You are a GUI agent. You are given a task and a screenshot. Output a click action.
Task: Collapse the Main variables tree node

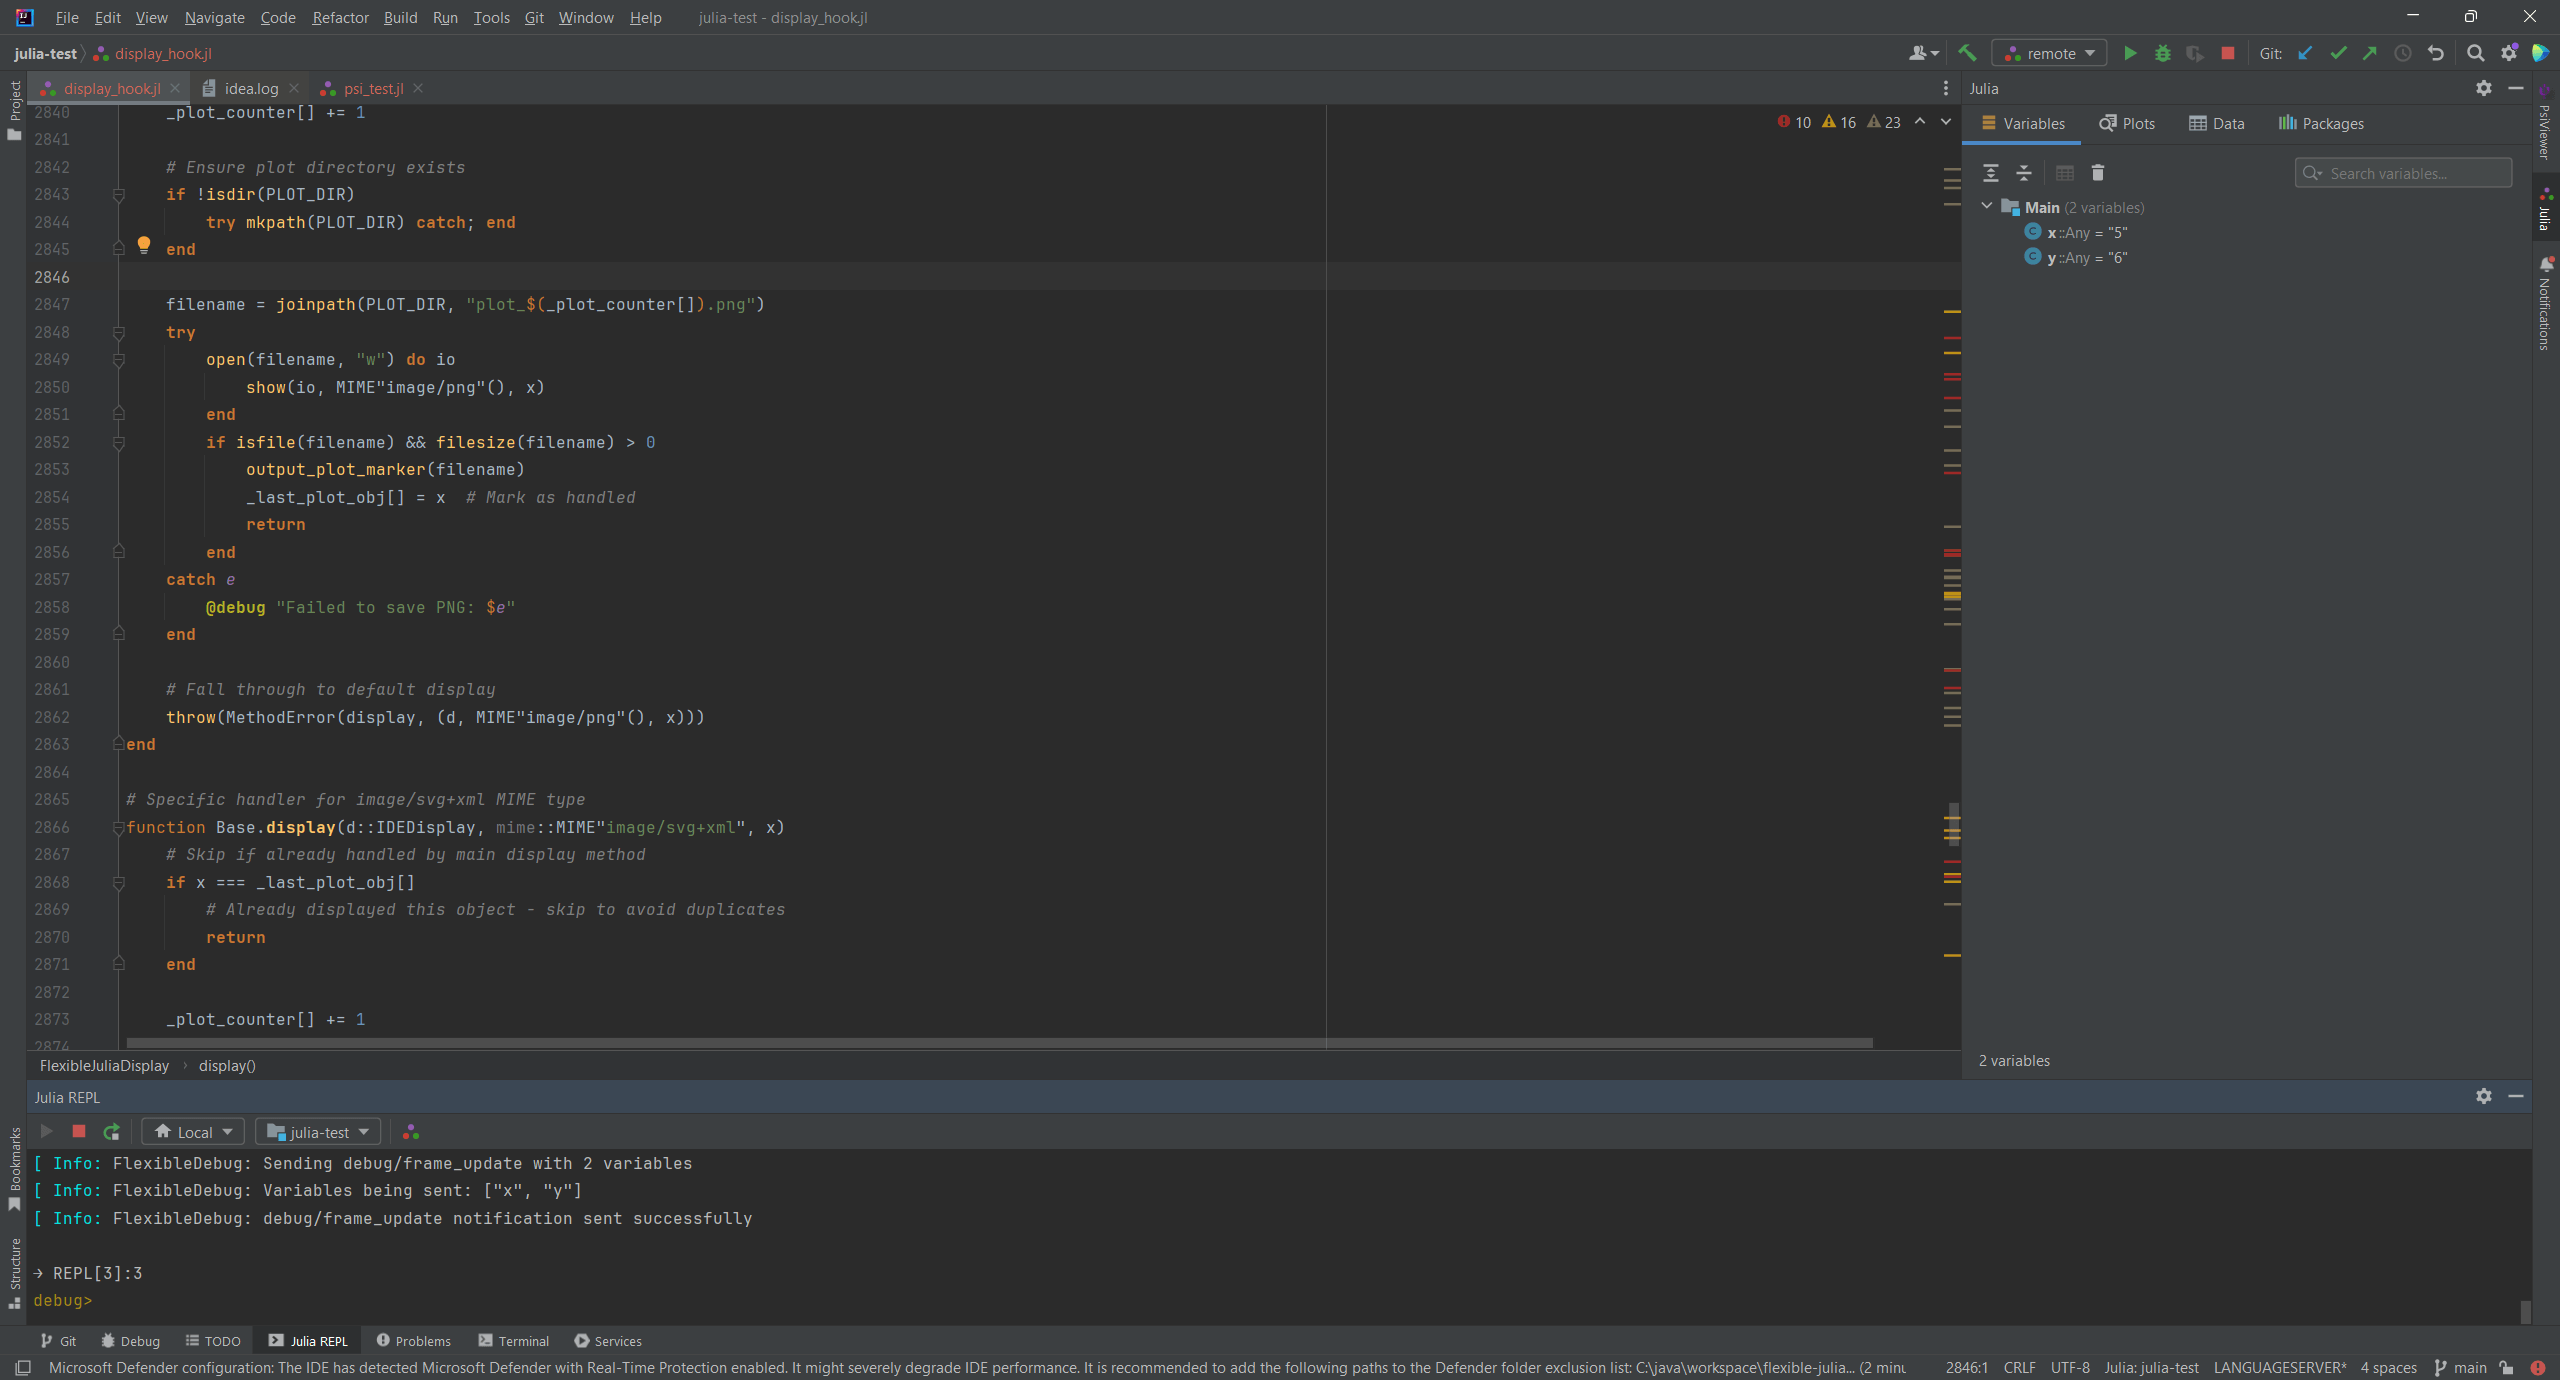pos(1986,207)
